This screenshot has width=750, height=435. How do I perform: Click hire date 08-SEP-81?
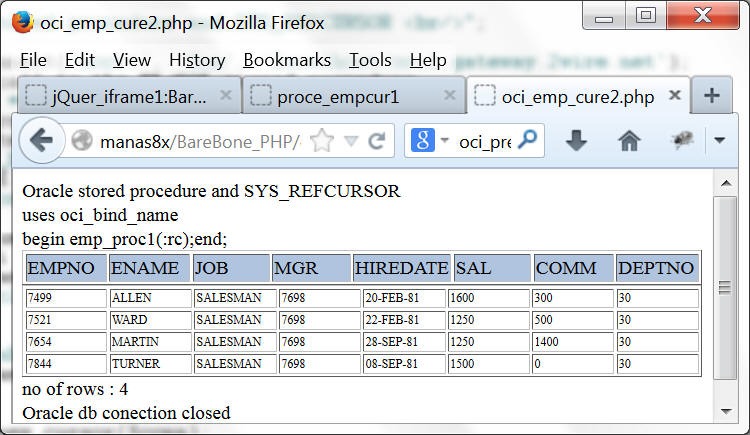(404, 364)
